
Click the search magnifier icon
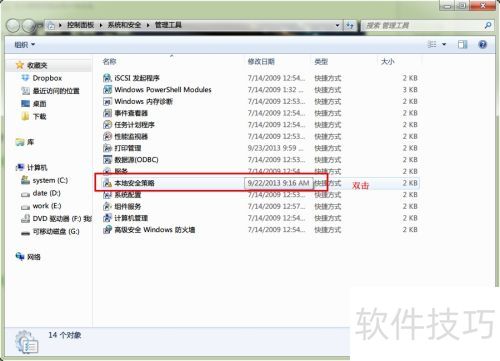click(488, 25)
